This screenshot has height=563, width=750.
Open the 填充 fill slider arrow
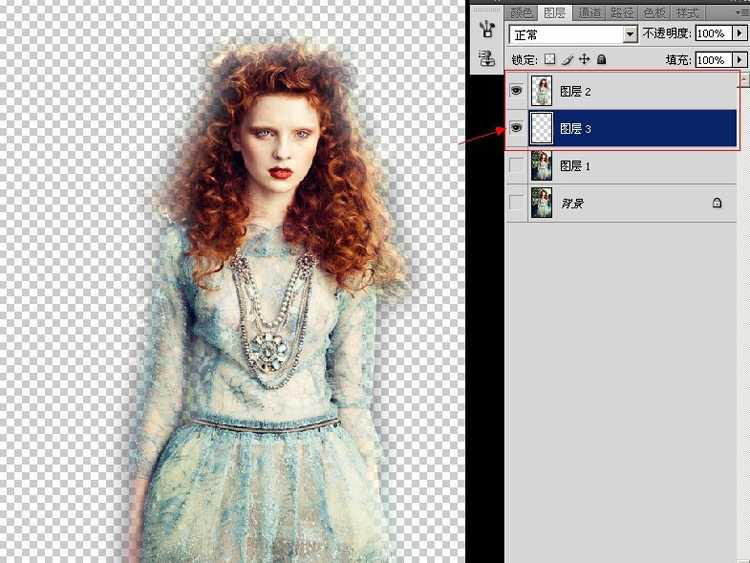pyautogui.click(x=739, y=60)
